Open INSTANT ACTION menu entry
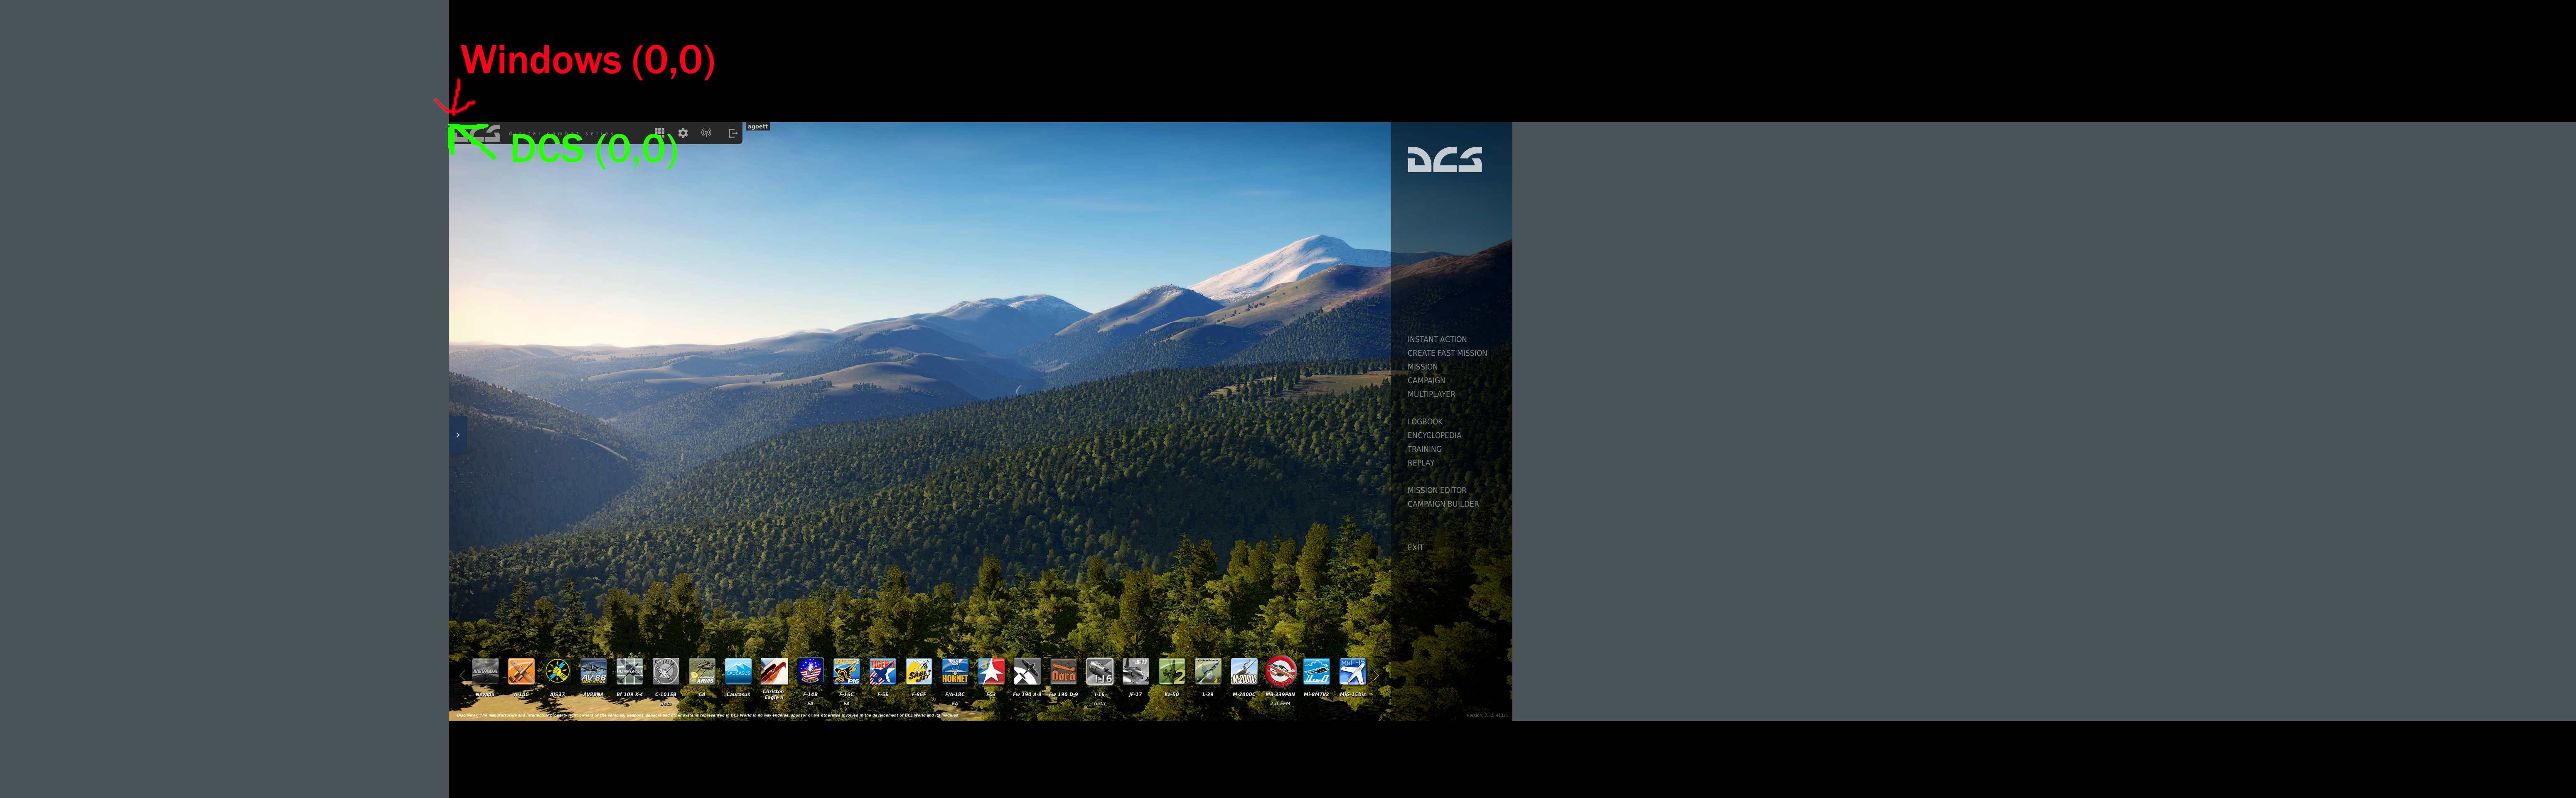This screenshot has width=2576, height=798. (1437, 340)
